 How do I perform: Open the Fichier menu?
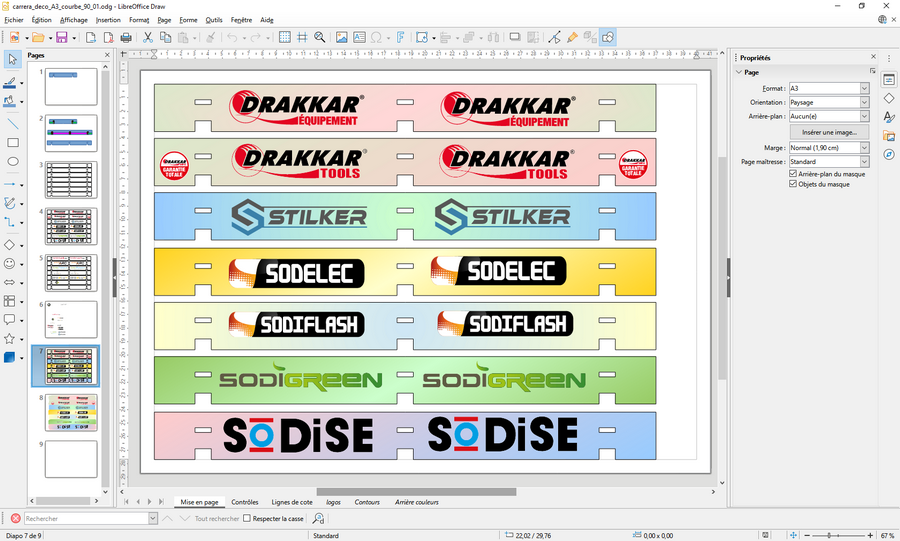tap(14, 20)
